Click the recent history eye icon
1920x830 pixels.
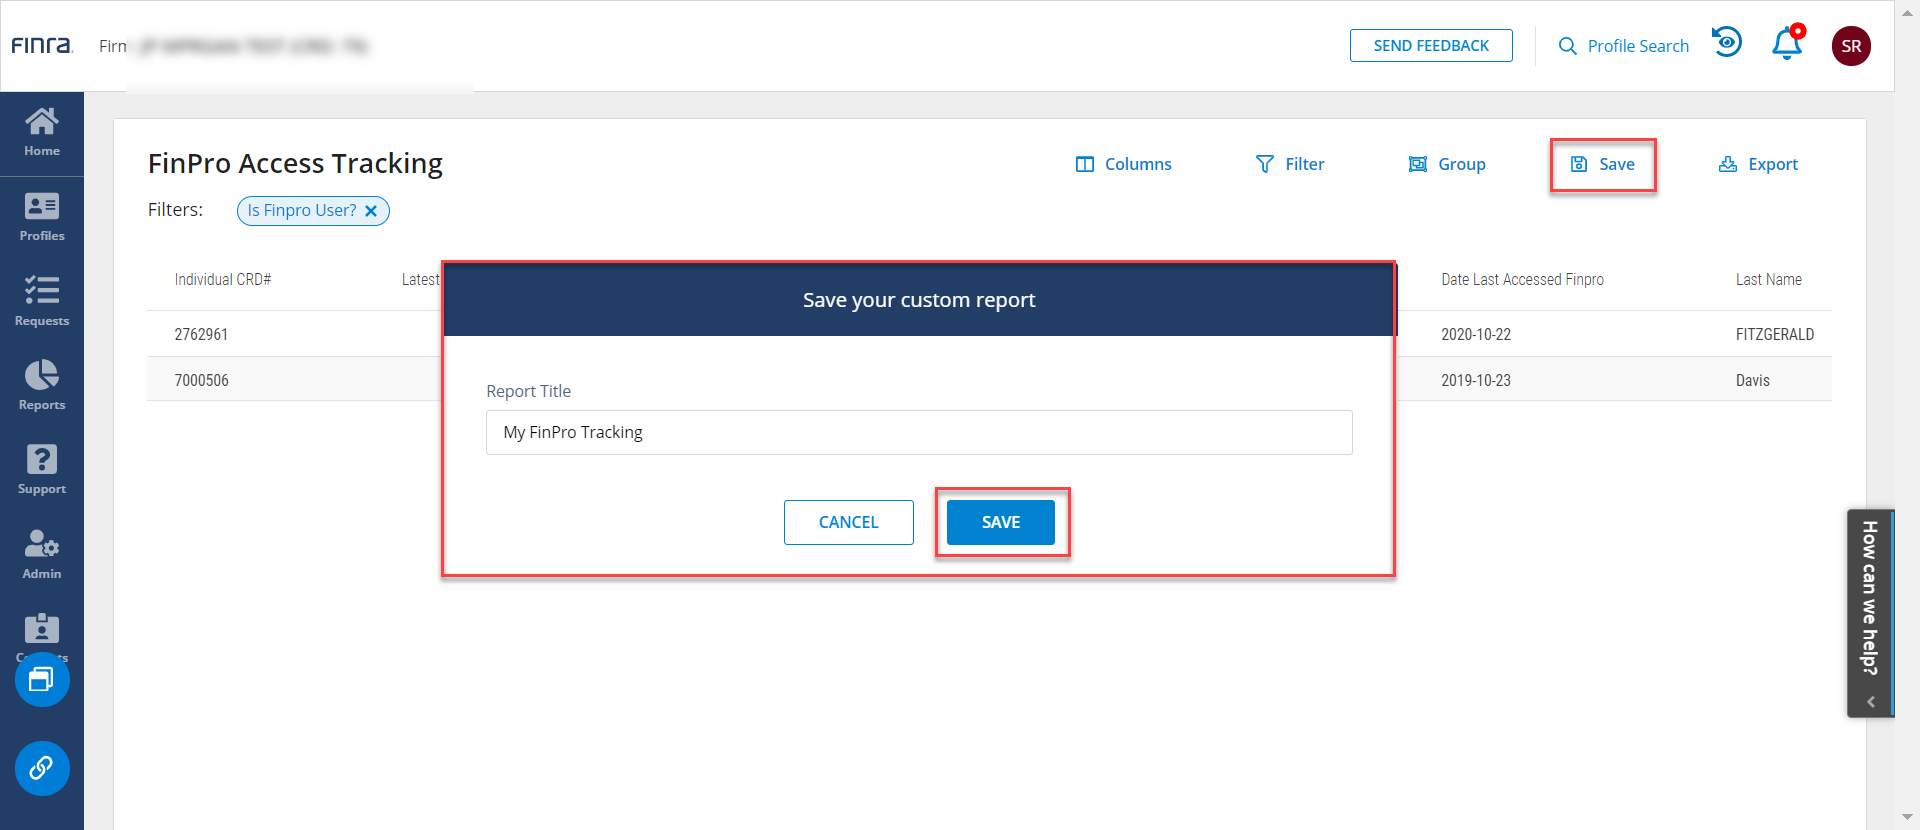(x=1727, y=43)
